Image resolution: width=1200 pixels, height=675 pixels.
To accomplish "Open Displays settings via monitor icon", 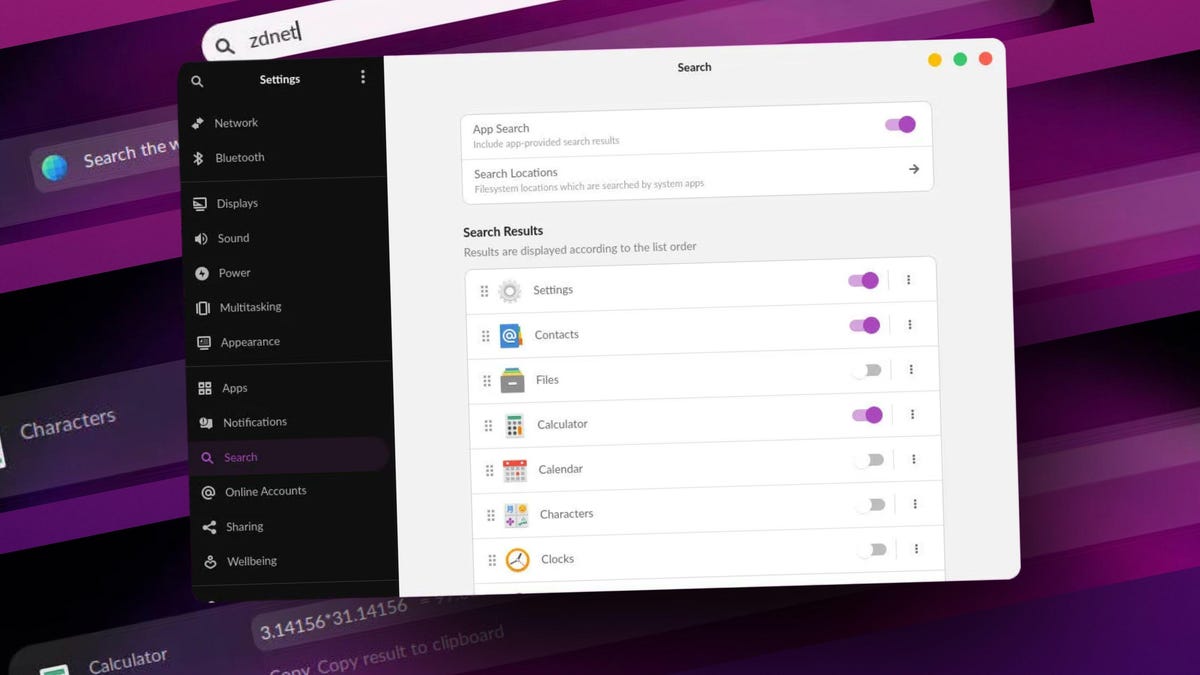I will click(x=200, y=203).
